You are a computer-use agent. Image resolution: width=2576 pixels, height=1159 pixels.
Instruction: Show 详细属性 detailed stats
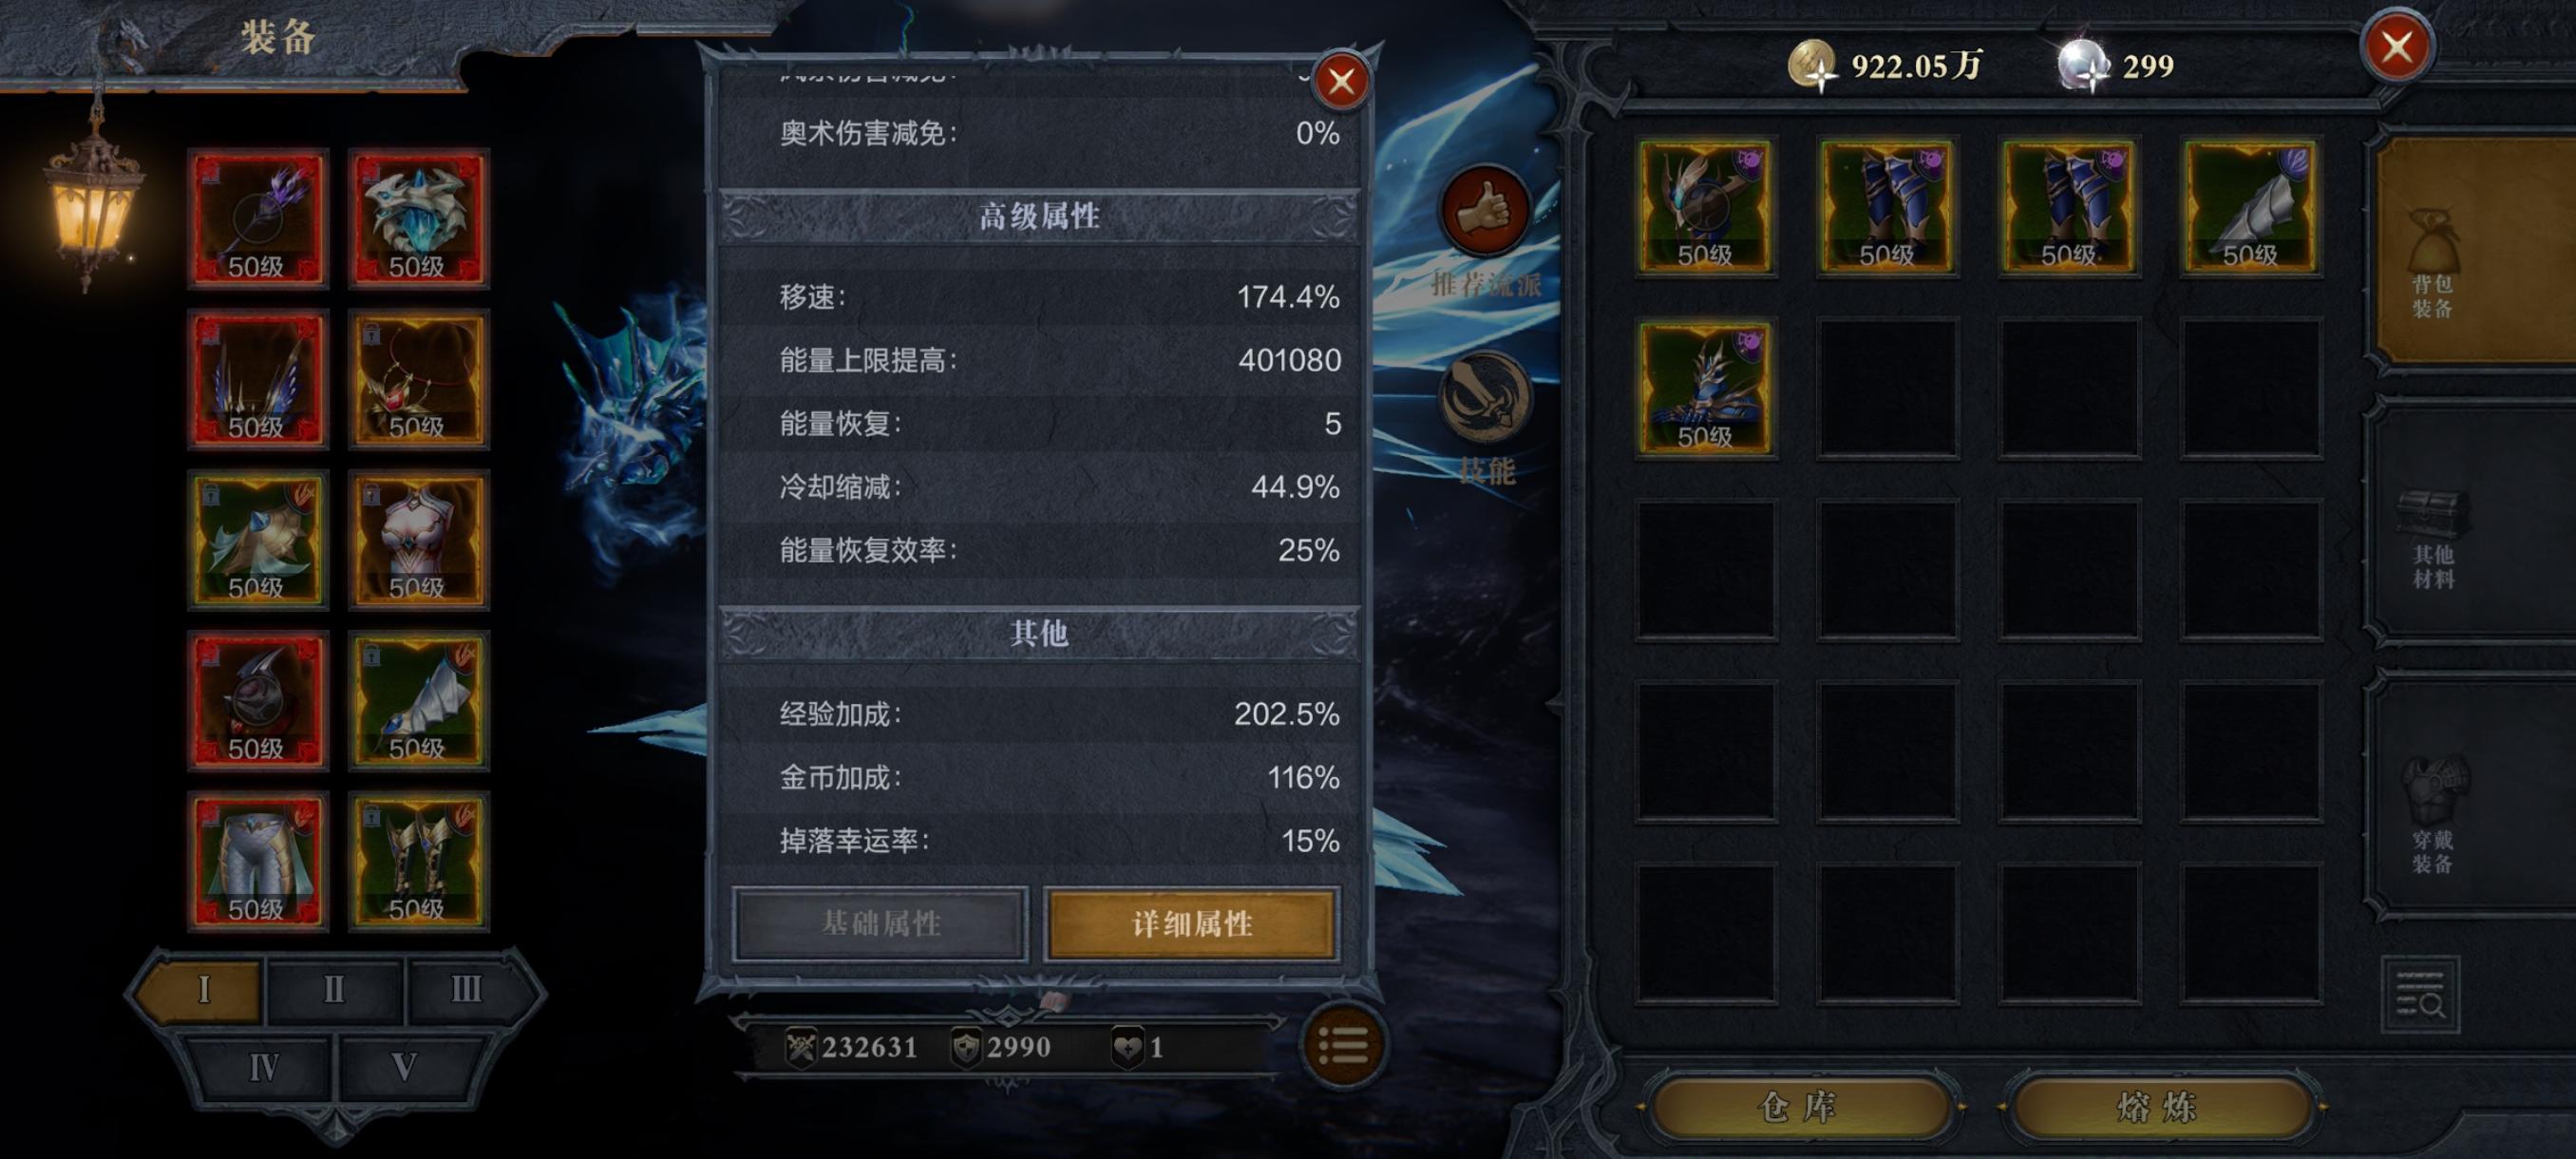coord(1192,923)
